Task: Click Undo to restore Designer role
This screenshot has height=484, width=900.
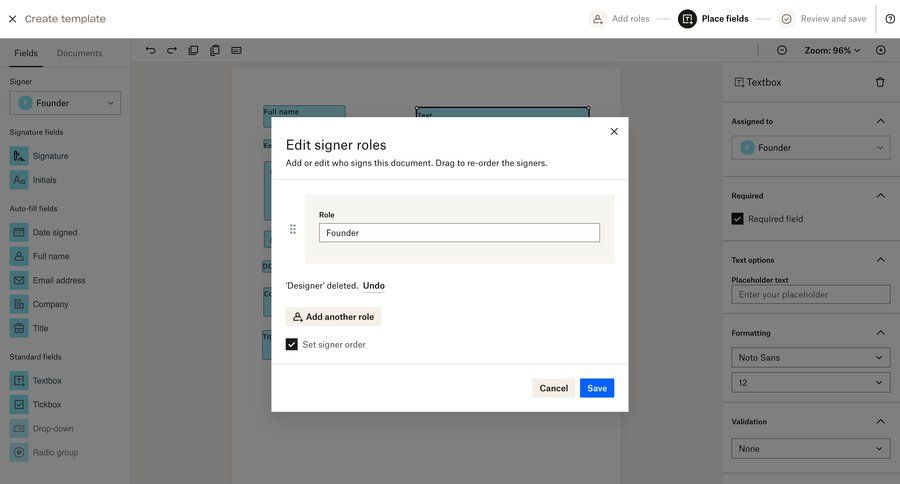Action: pos(373,286)
